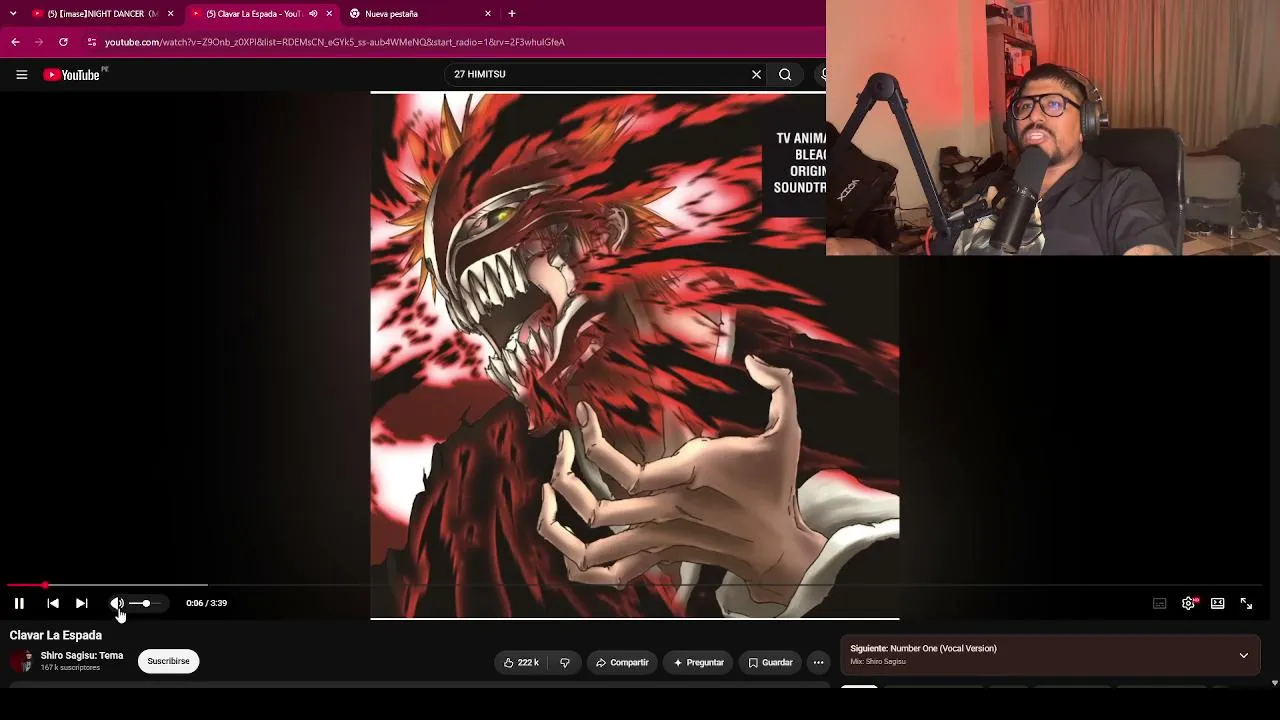1280x720 pixels.
Task: Open the player settings gear
Action: click(1188, 603)
